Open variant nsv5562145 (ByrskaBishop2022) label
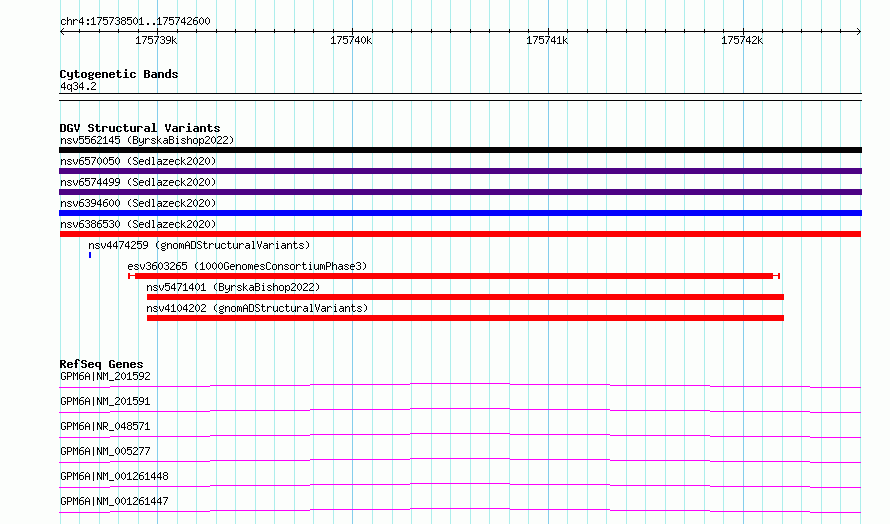 147,140
